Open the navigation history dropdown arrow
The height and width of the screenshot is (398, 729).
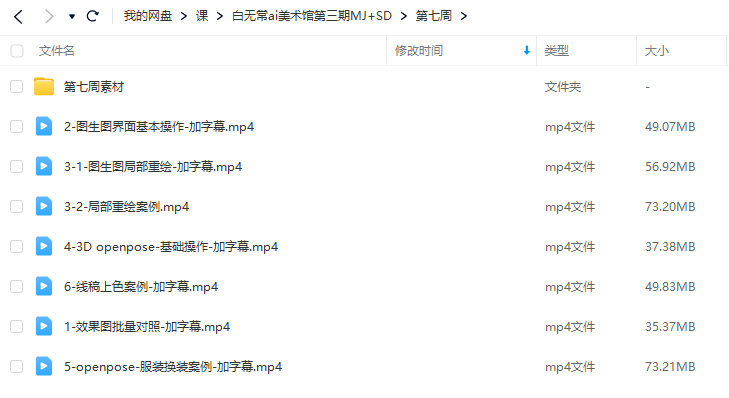[72, 17]
